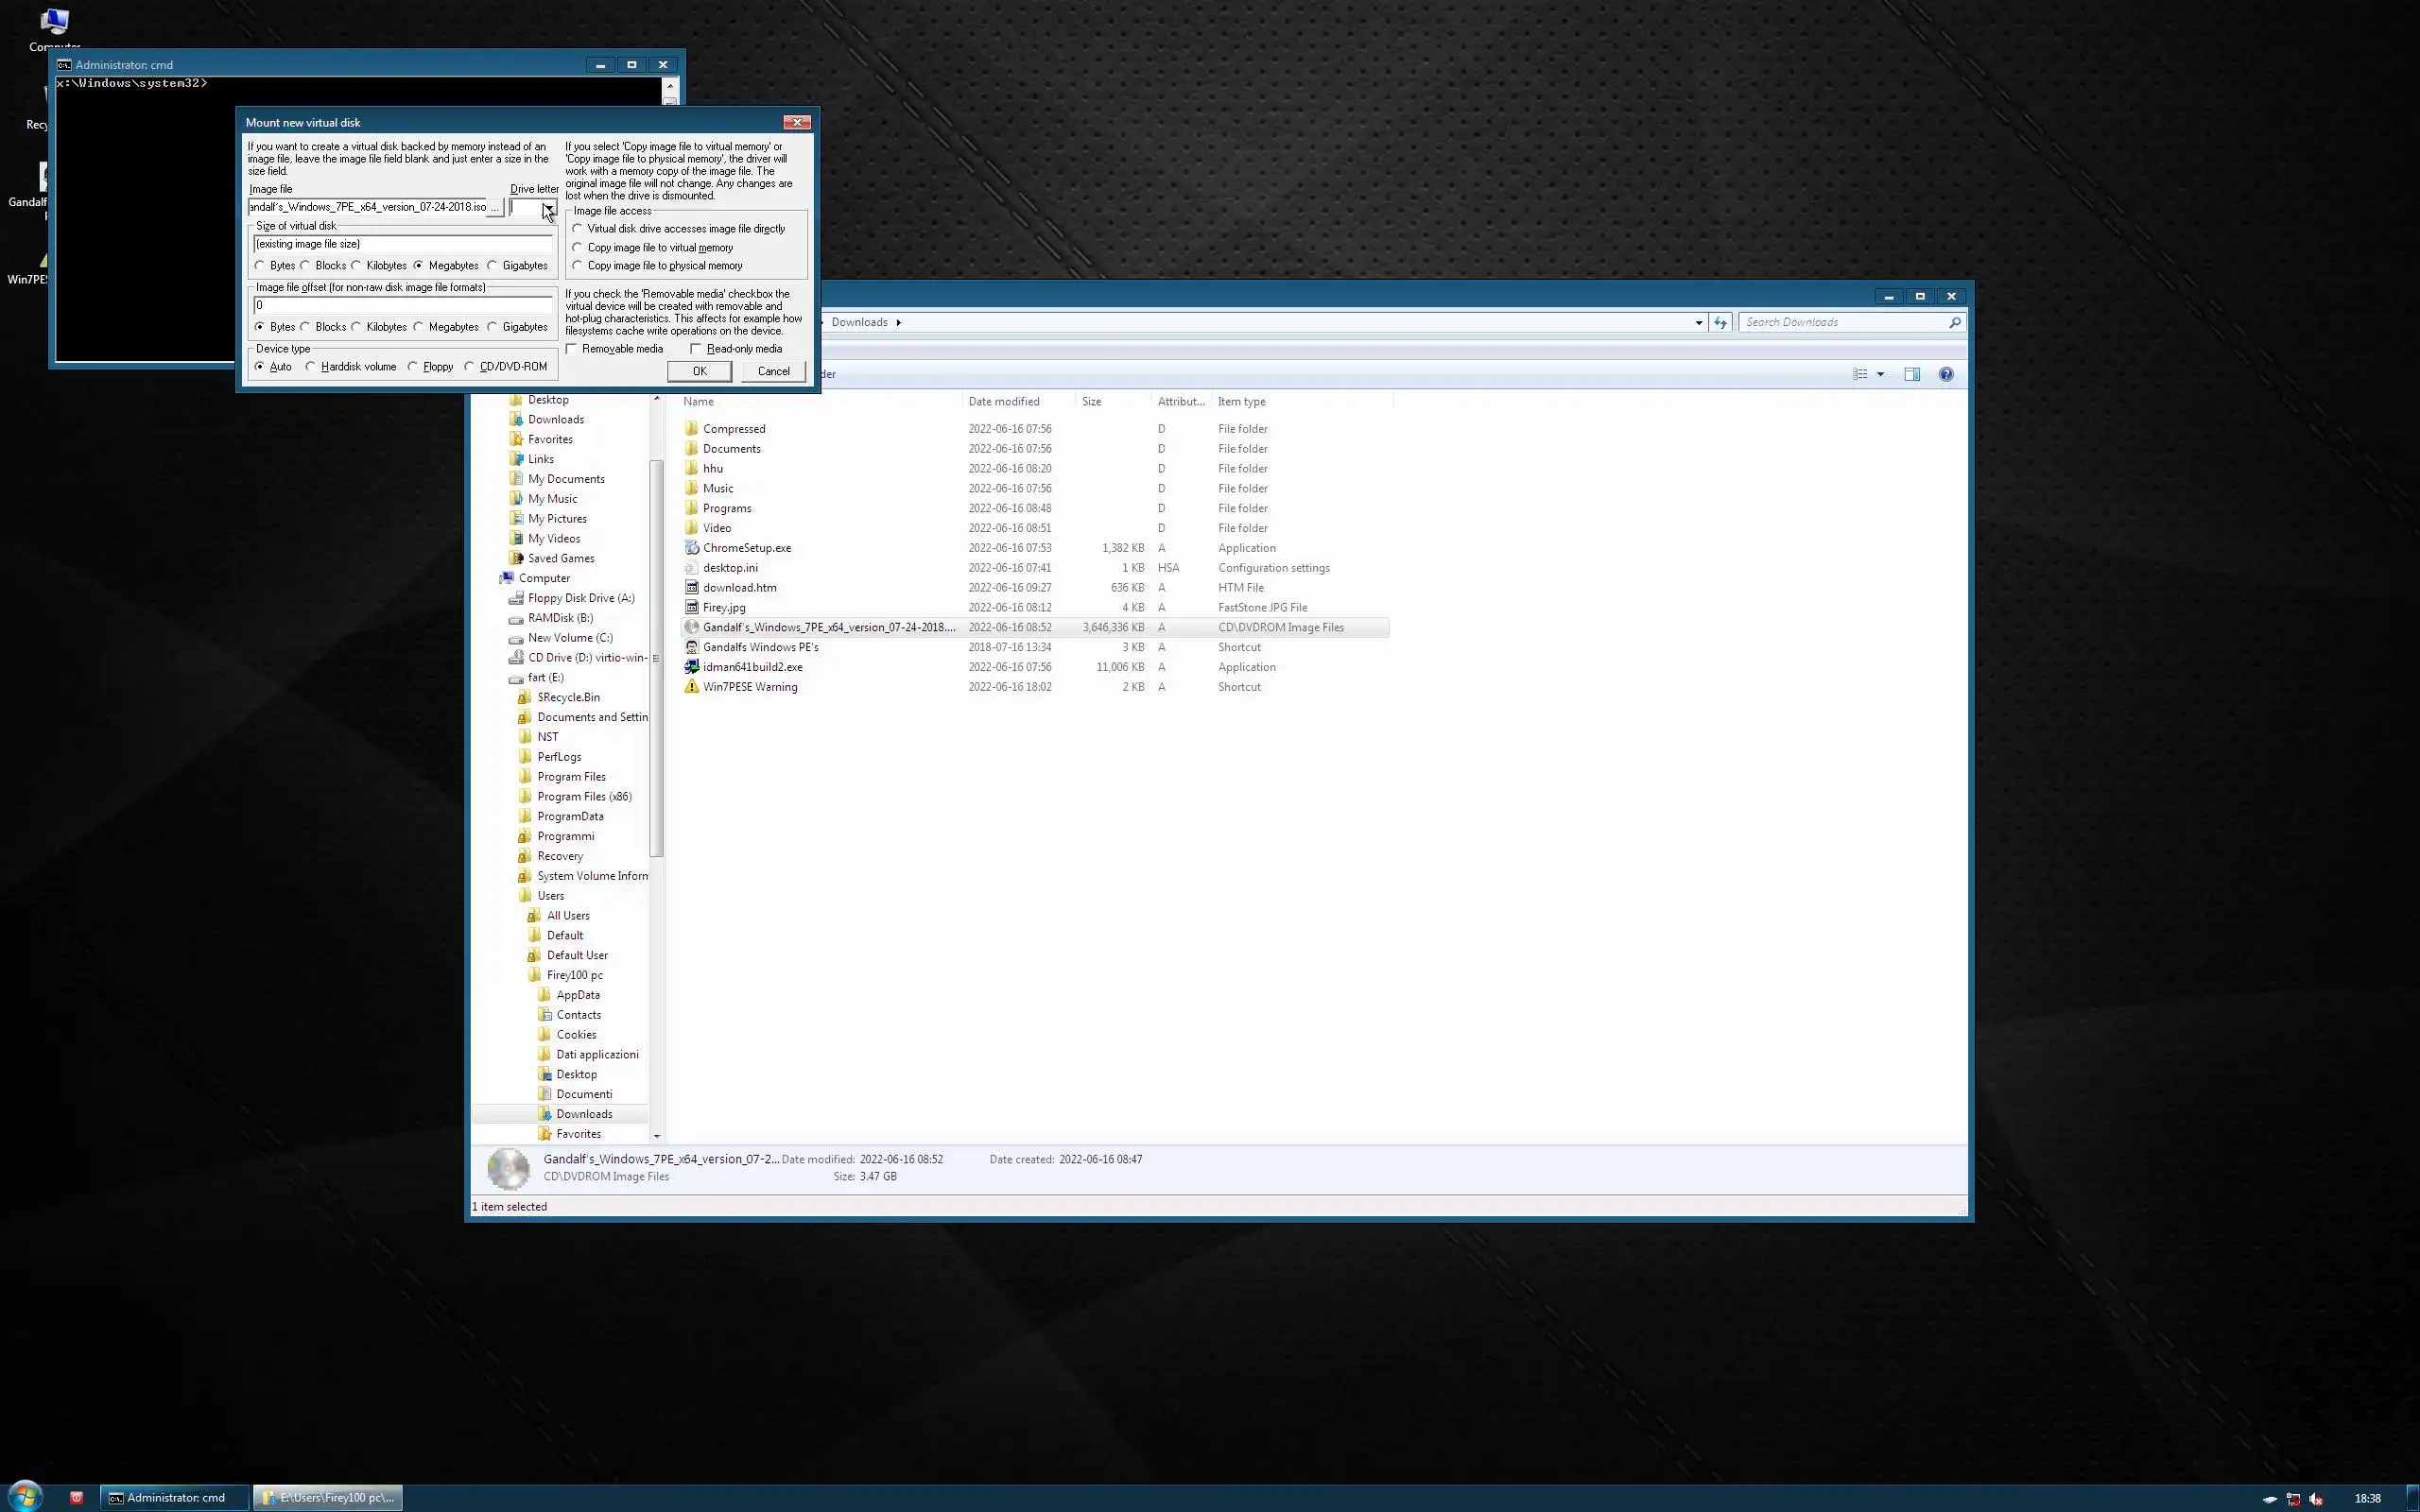Cancel the virtual disk dialog

click(773, 371)
